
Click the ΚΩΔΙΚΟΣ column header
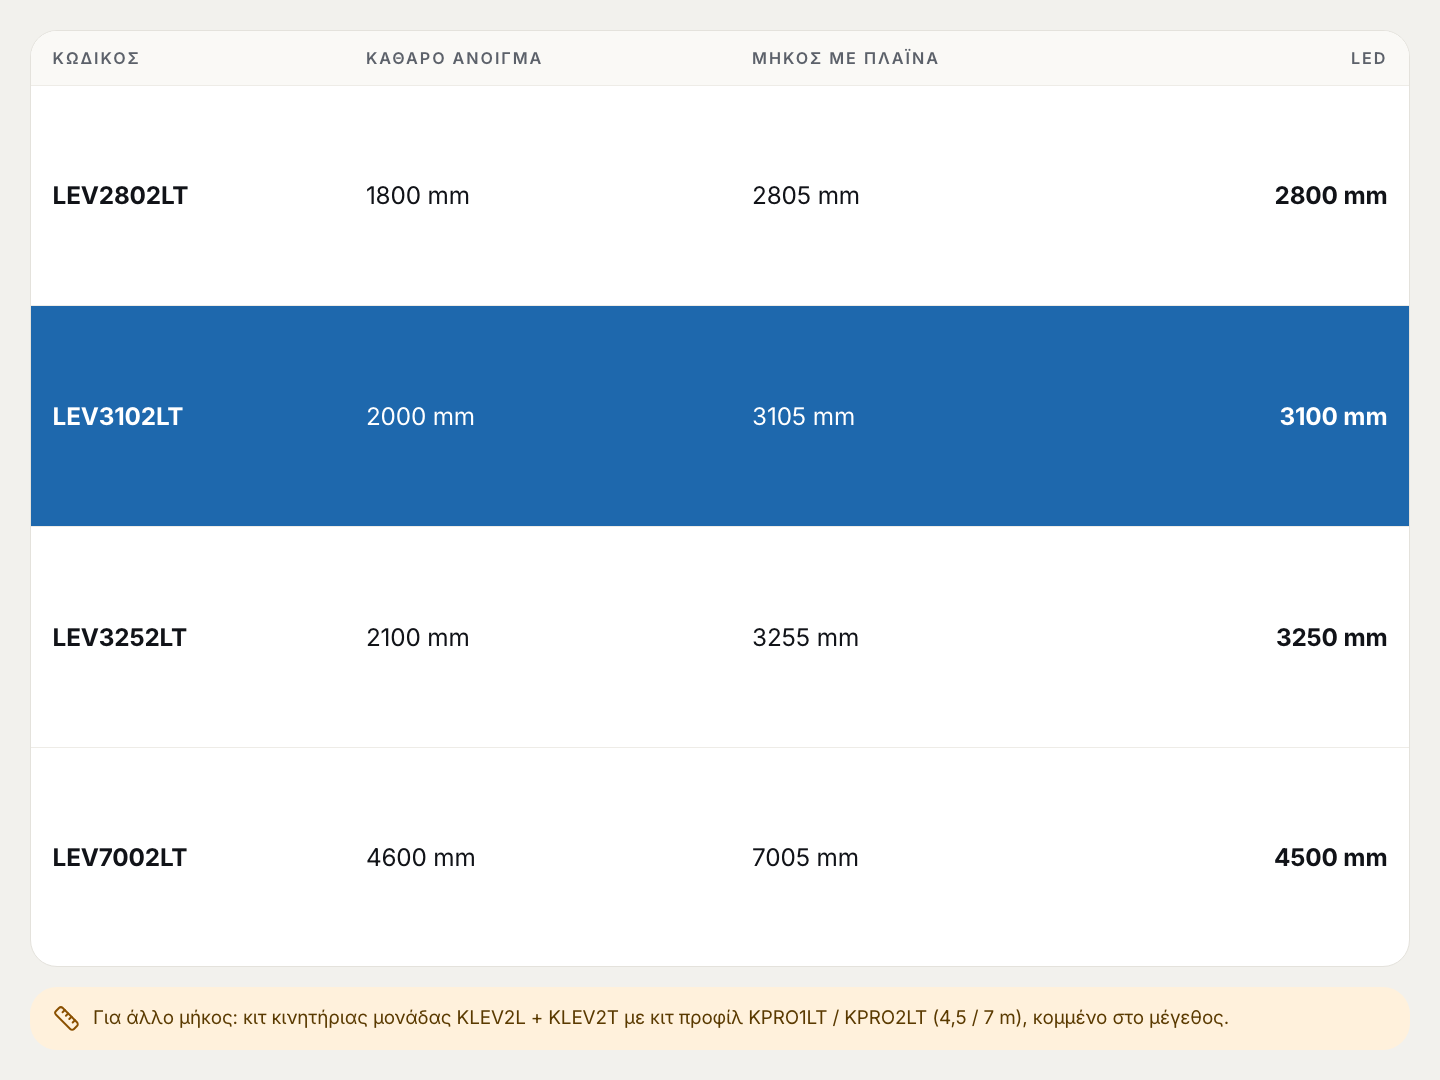pyautogui.click(x=96, y=58)
